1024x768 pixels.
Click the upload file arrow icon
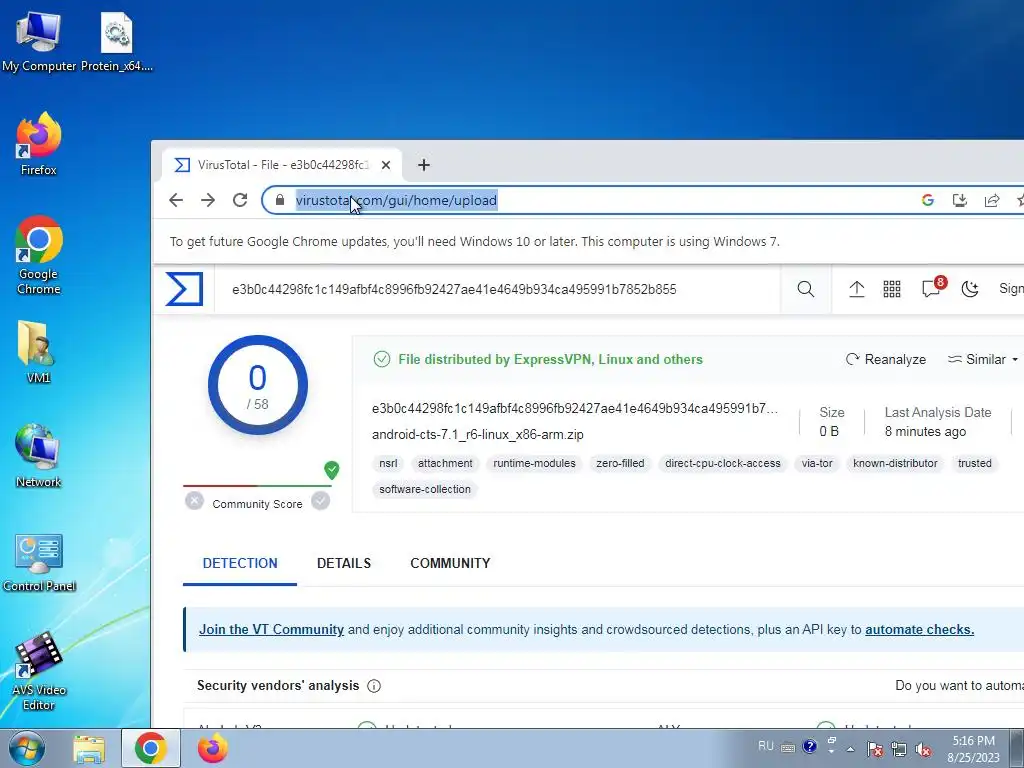point(857,289)
